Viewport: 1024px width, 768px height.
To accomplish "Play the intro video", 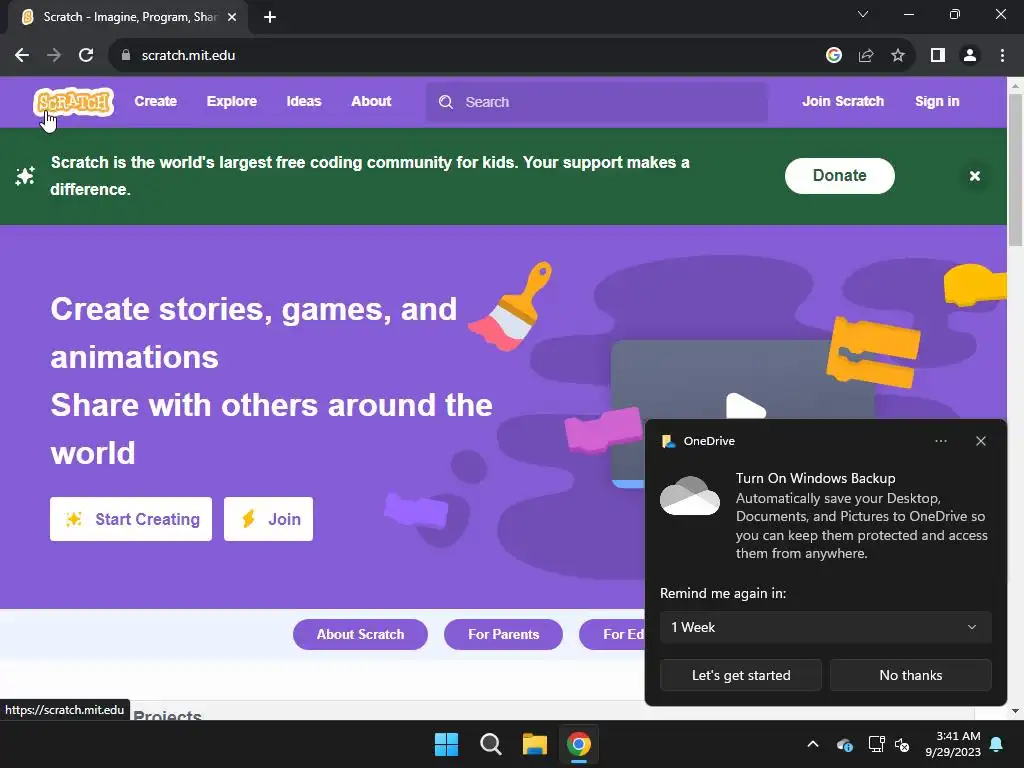I will pyautogui.click(x=745, y=408).
